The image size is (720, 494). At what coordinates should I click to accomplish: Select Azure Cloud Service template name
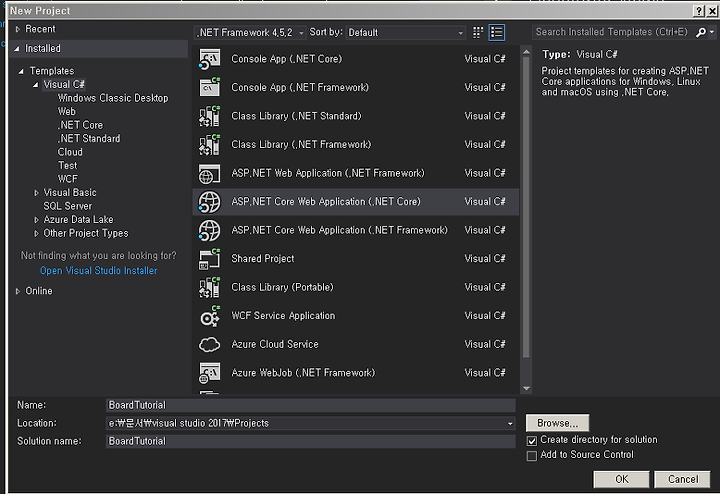pos(275,344)
